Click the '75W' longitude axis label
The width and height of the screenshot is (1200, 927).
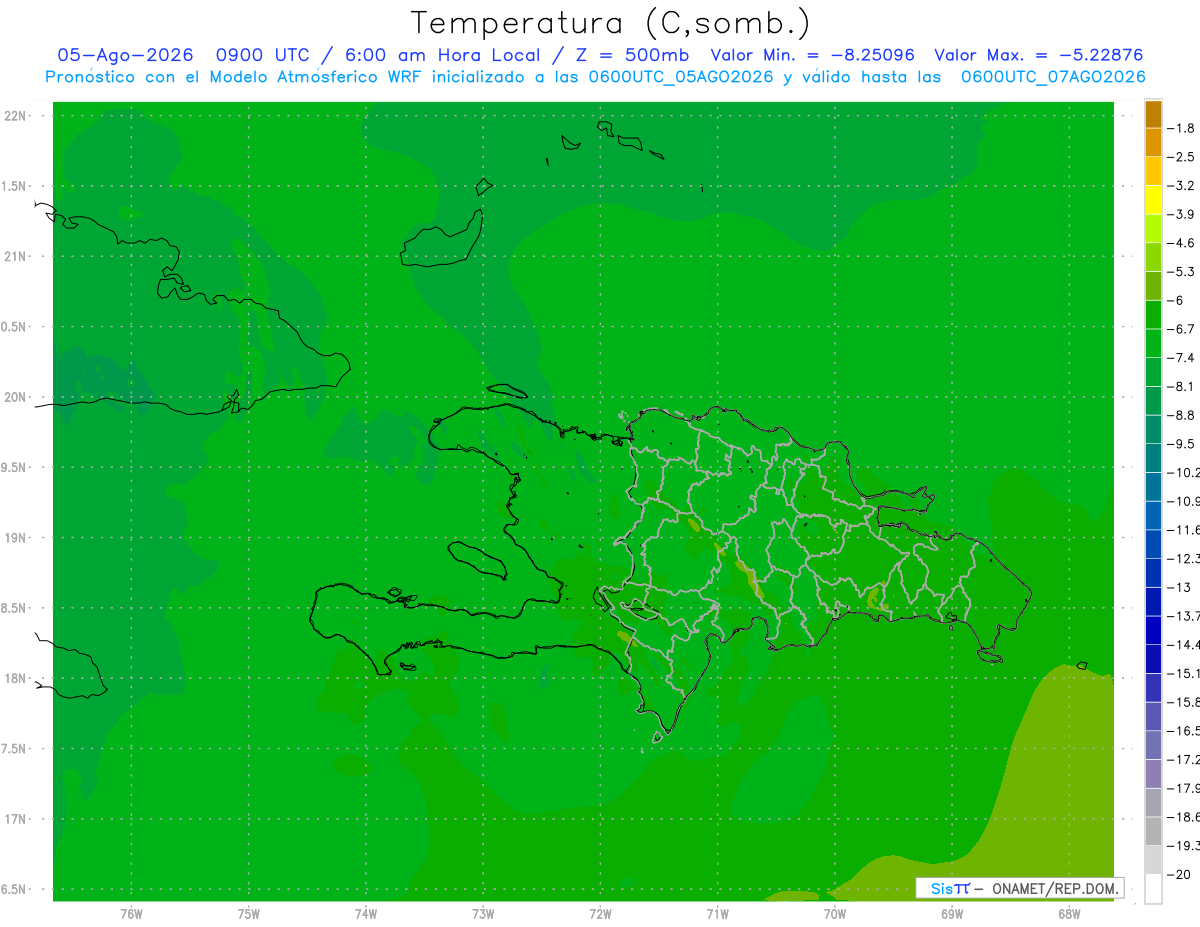coord(248,913)
